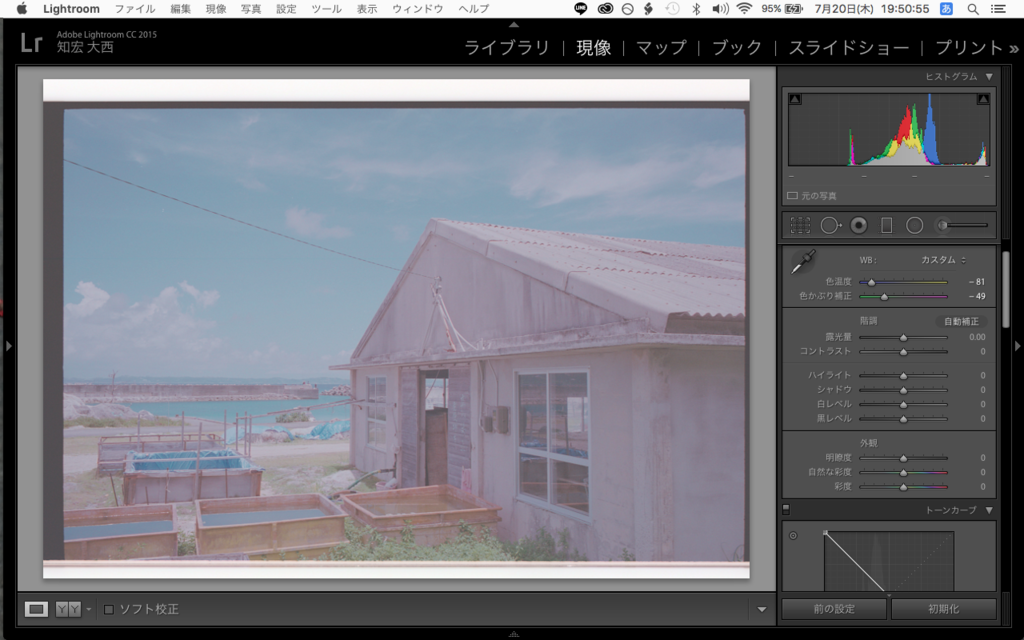Collapse the トーンカーブ panel

coord(989,510)
